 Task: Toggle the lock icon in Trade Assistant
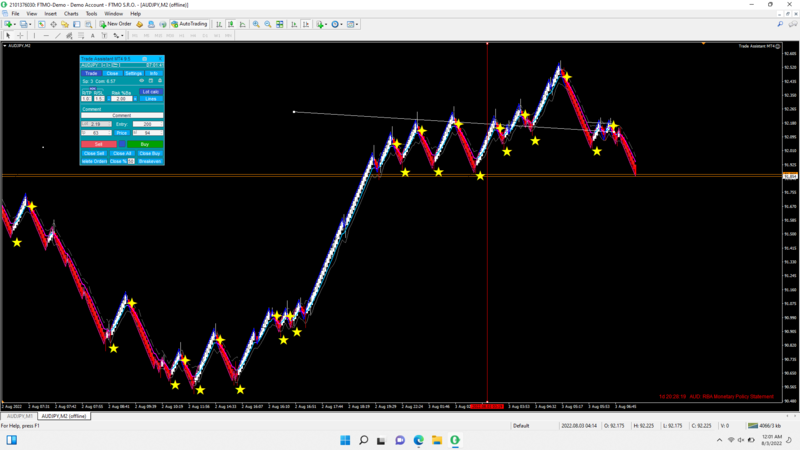[x=160, y=81]
